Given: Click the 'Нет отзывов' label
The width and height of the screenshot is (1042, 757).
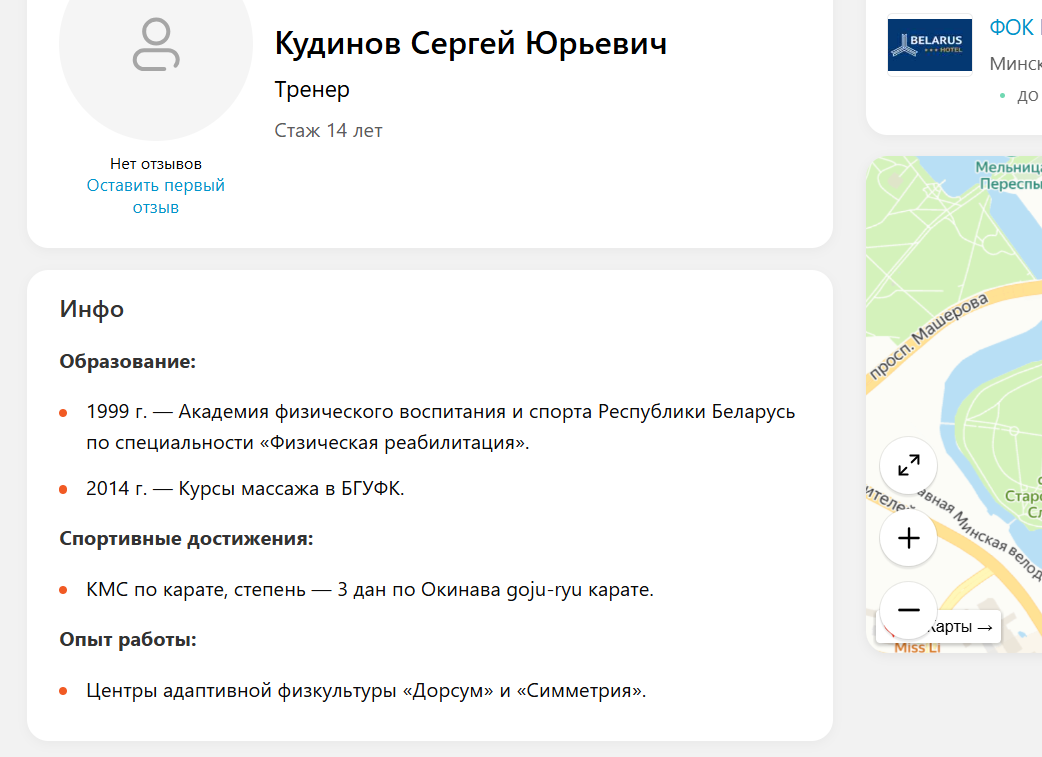Looking at the screenshot, I should pos(156,163).
